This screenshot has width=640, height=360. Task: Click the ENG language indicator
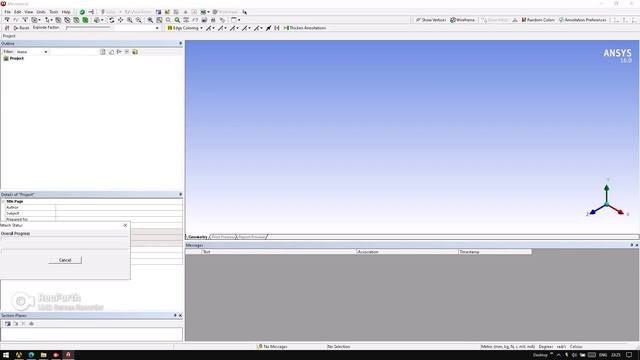603,355
